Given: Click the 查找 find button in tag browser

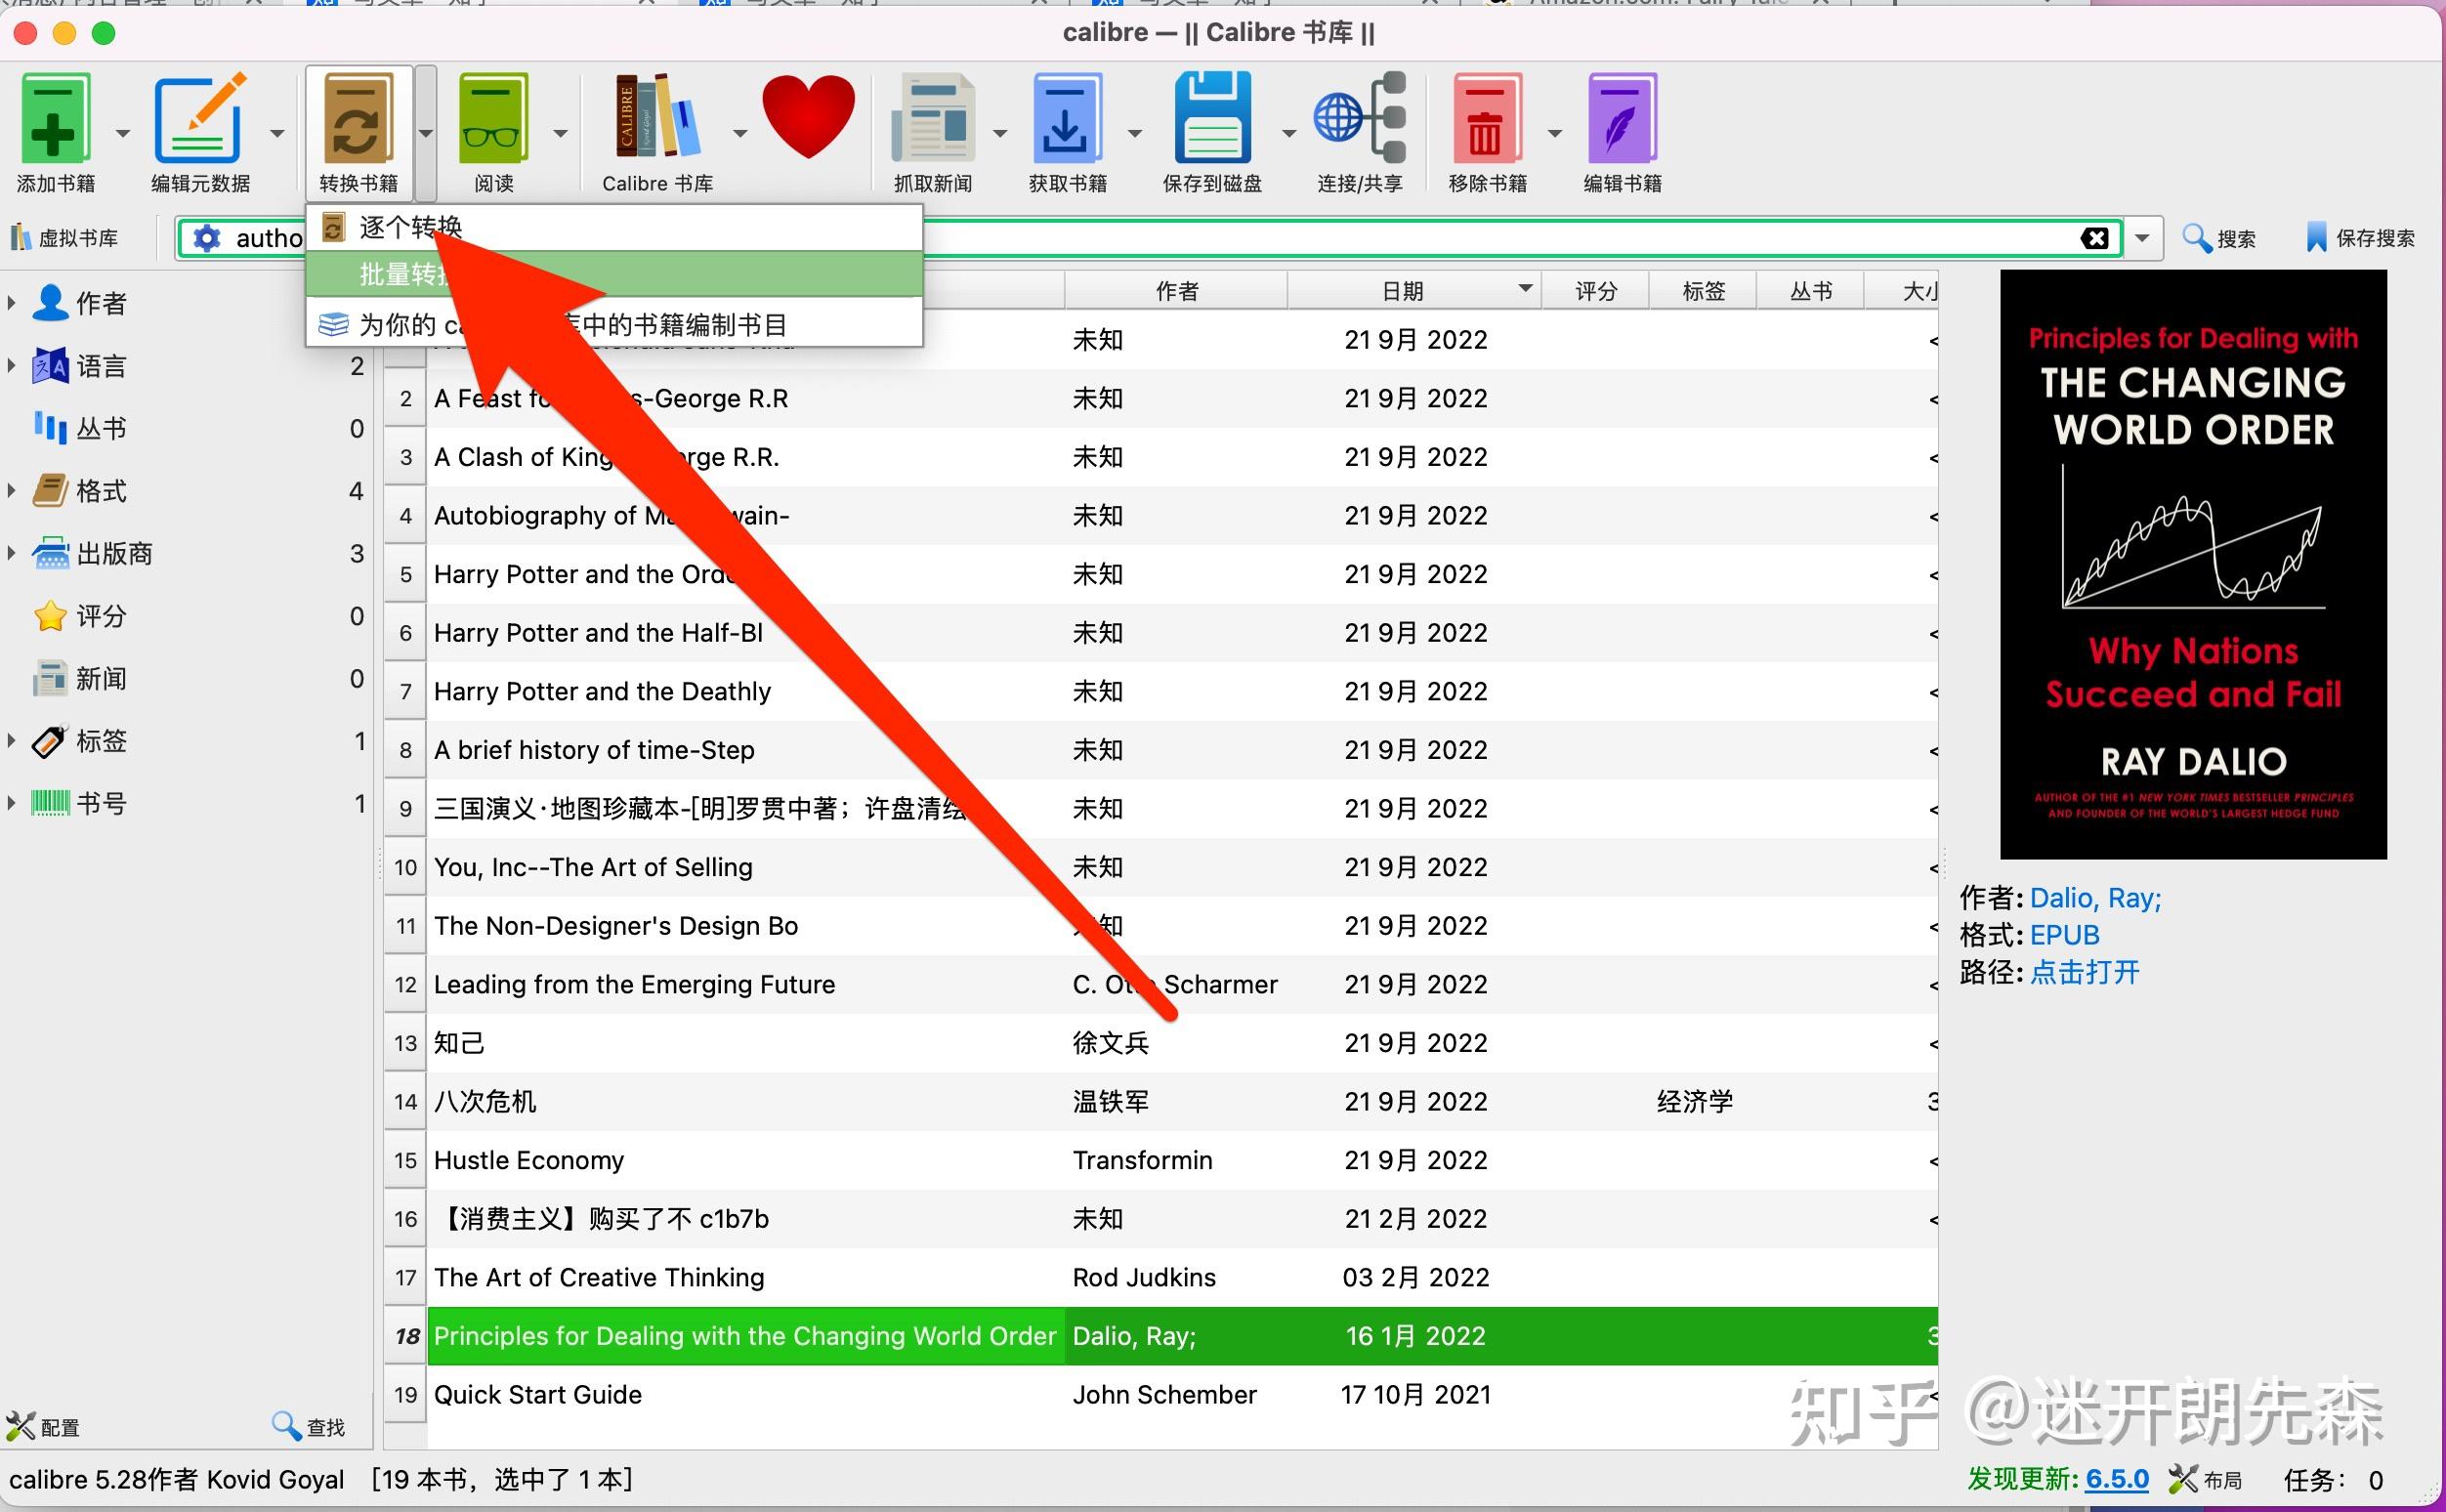Looking at the screenshot, I should point(309,1427).
